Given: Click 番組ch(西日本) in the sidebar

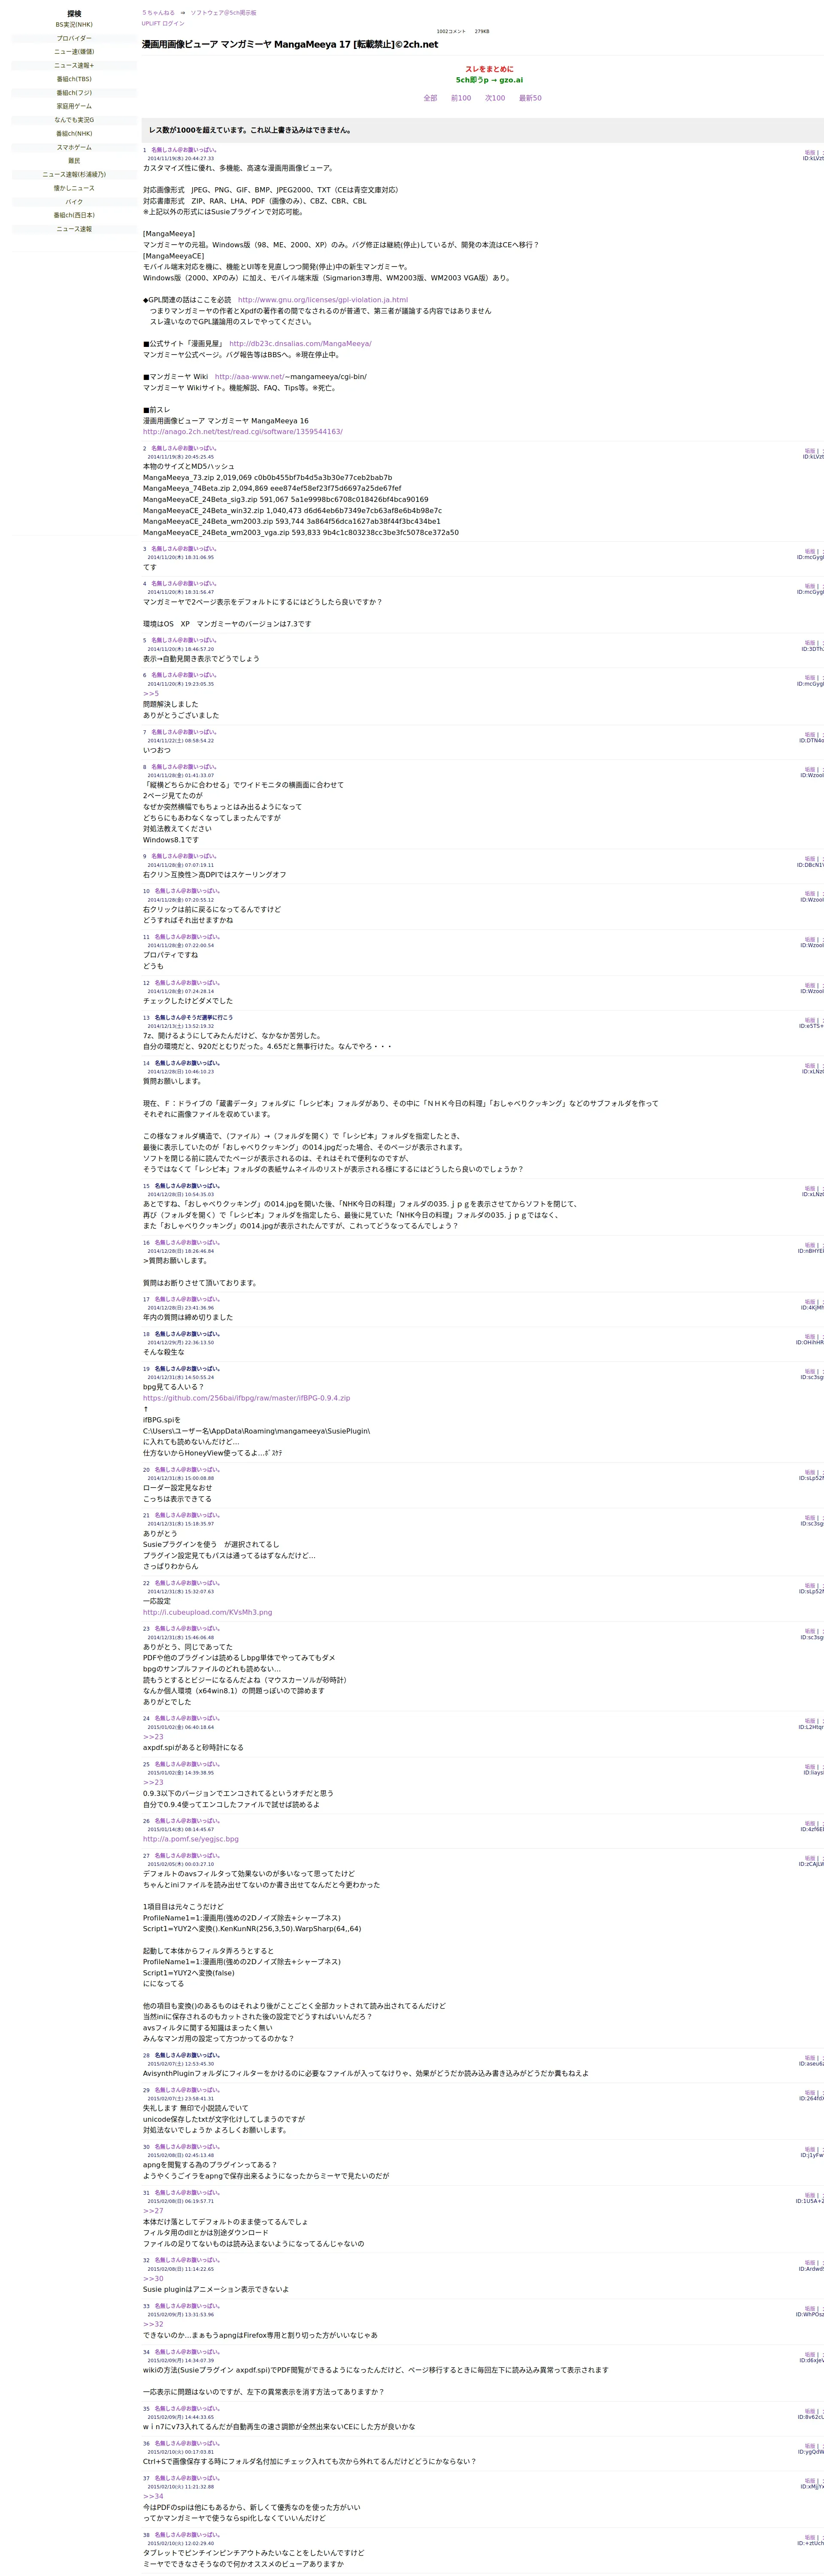Looking at the screenshot, I should point(74,215).
